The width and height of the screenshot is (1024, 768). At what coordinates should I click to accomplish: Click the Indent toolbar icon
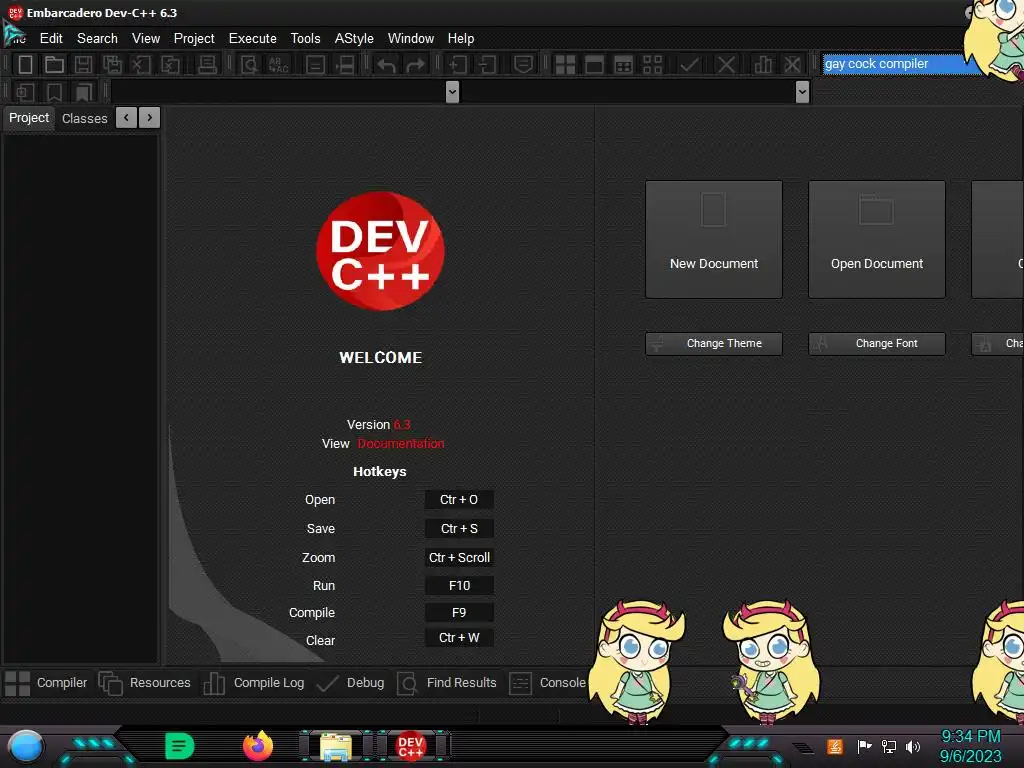click(457, 64)
